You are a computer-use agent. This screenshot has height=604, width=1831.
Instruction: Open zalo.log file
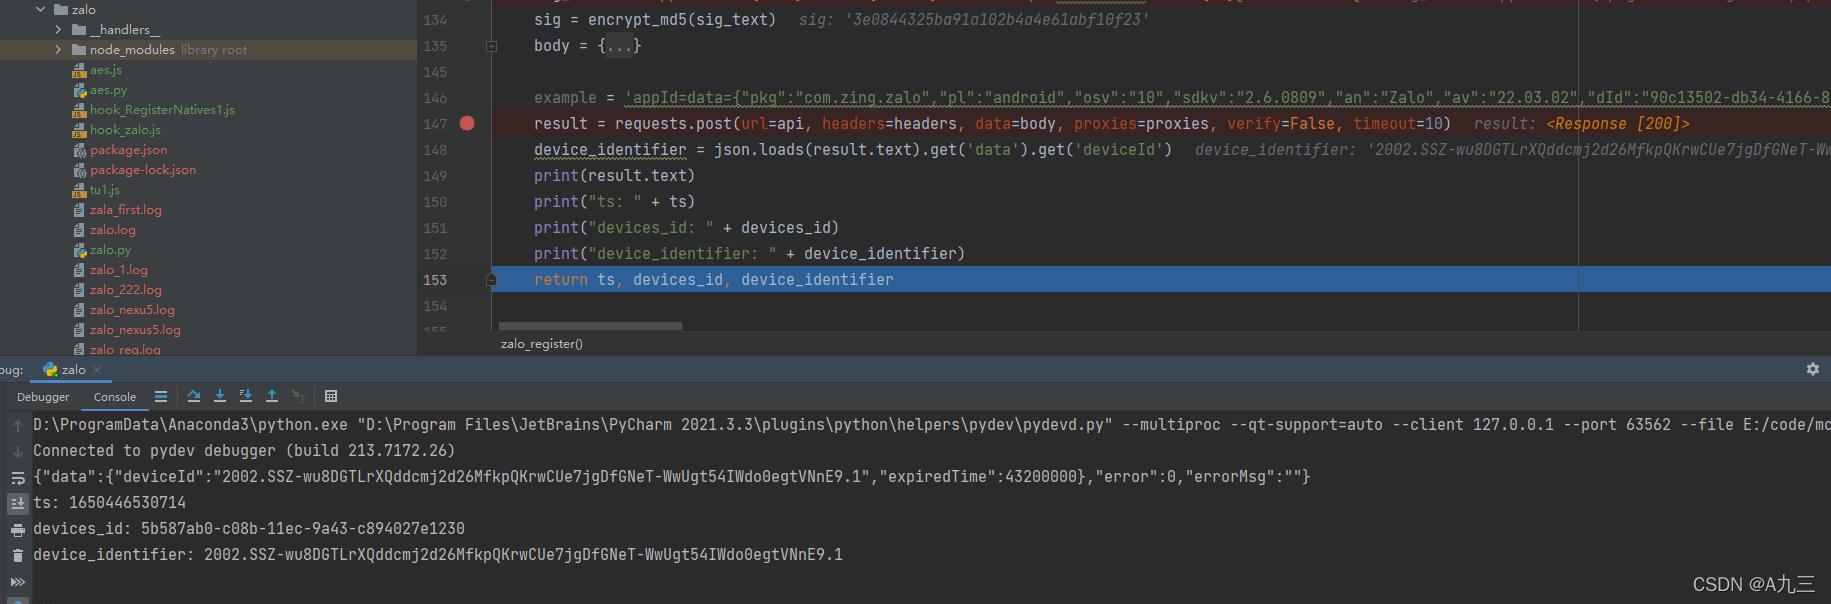112,230
